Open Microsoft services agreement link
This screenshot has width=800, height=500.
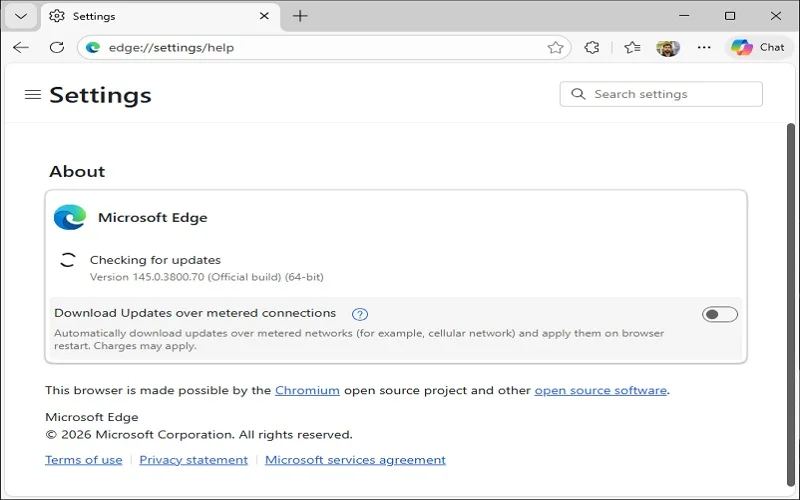355,460
